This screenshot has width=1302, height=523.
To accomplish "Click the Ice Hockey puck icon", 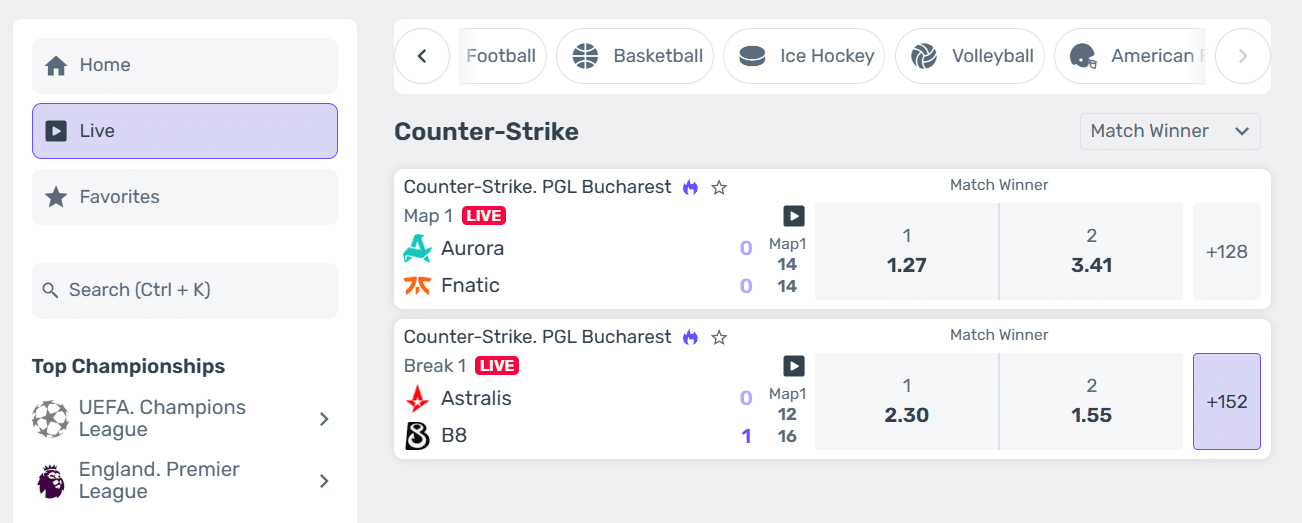I will (x=752, y=57).
